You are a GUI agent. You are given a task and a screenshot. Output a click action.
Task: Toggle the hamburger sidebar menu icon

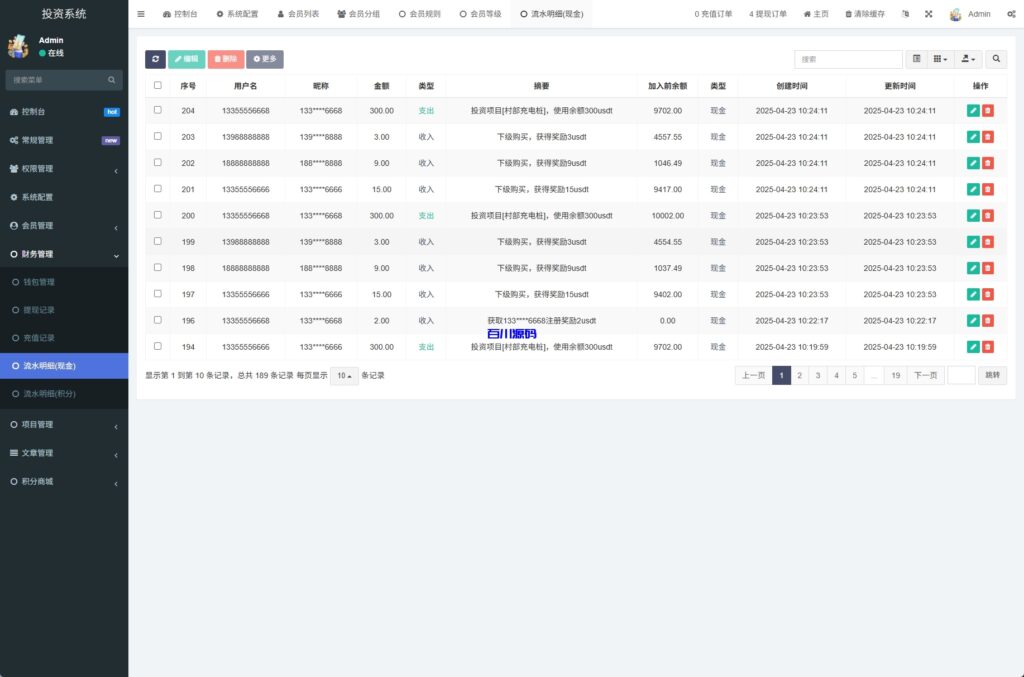pos(141,14)
